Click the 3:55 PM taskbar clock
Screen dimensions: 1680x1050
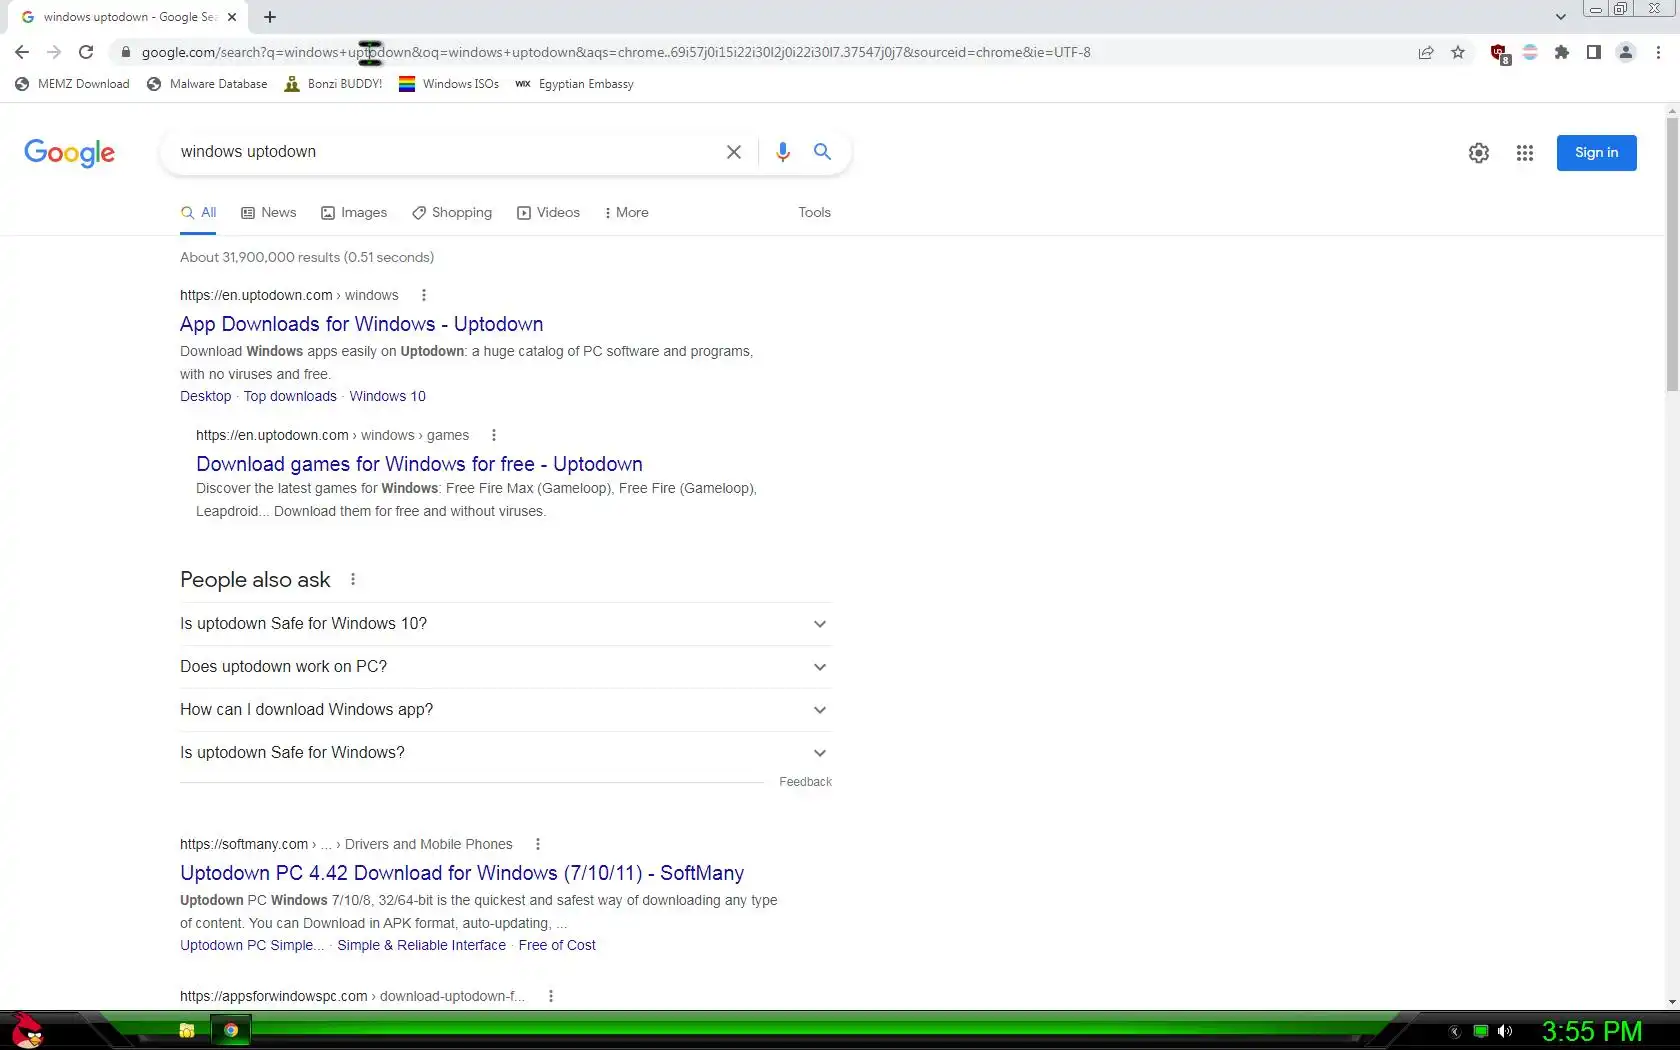[1592, 1031]
